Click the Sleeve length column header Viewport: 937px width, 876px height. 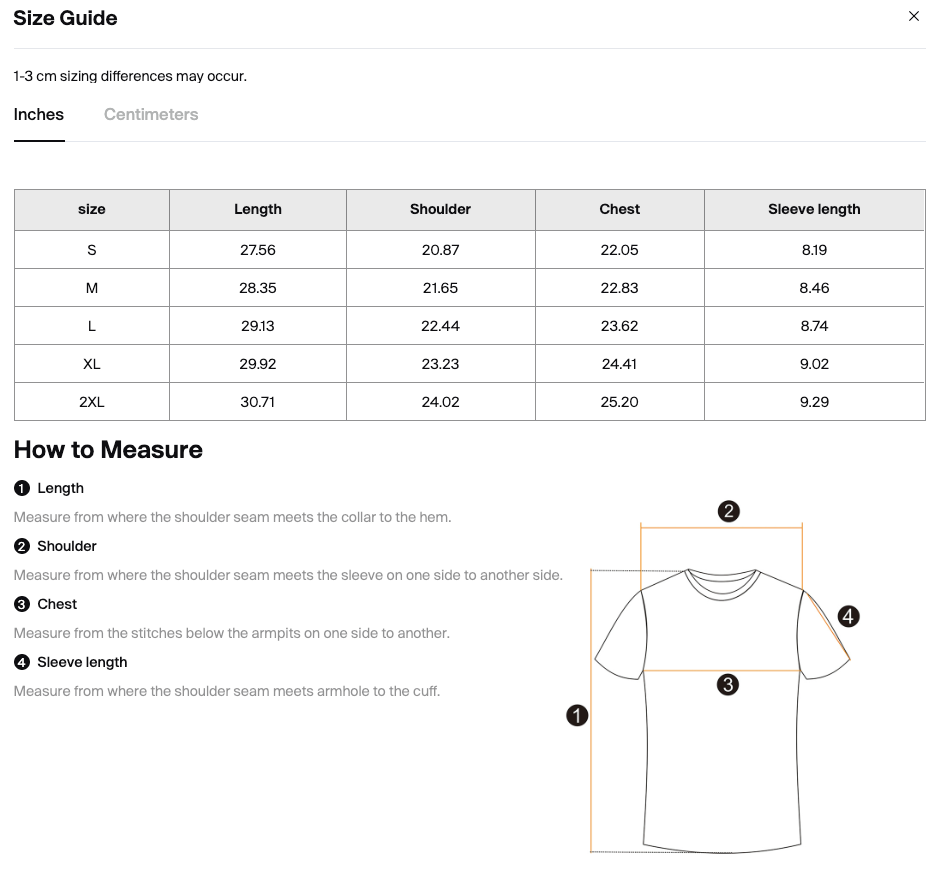(814, 210)
